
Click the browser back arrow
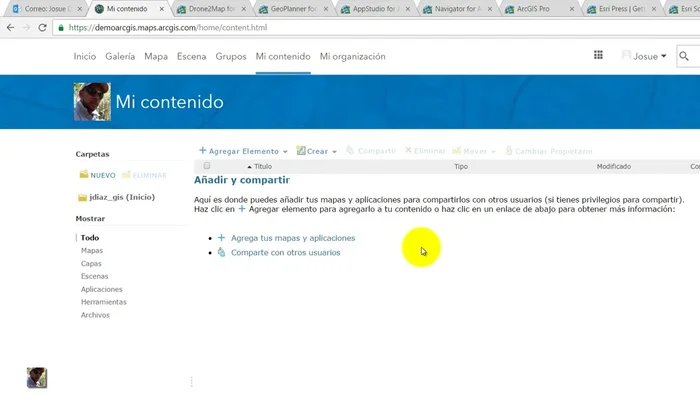tap(10, 28)
